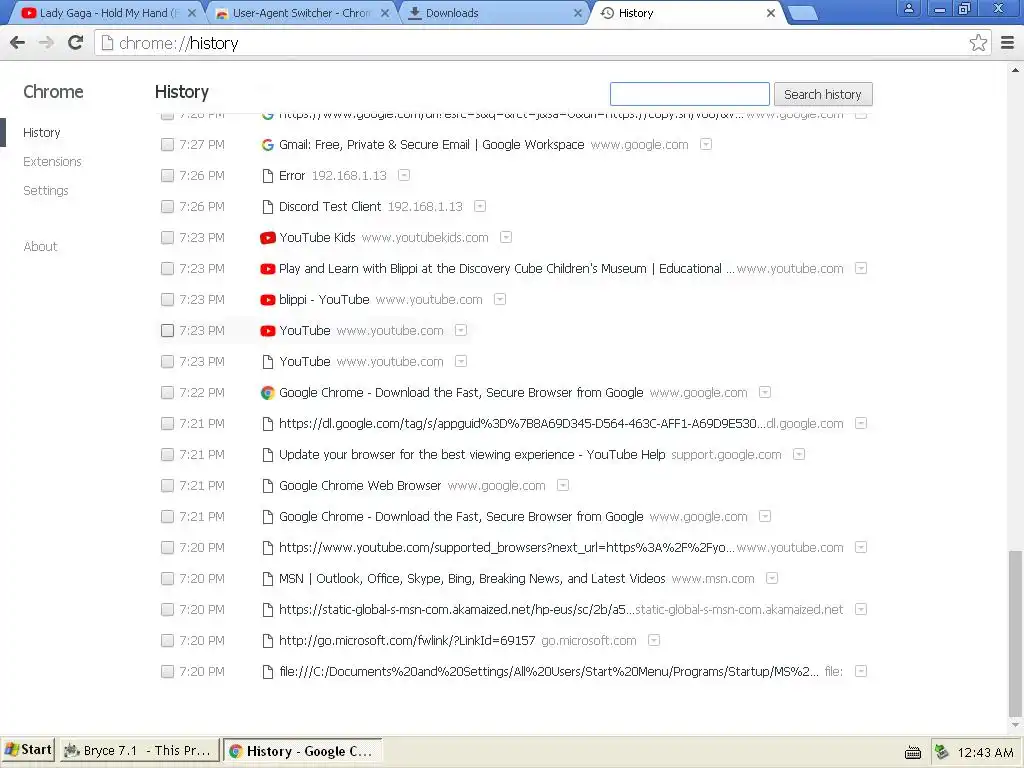Switch to Bryce 7.1 taskbar window
Screen dimensions: 1024x768
click(x=139, y=751)
